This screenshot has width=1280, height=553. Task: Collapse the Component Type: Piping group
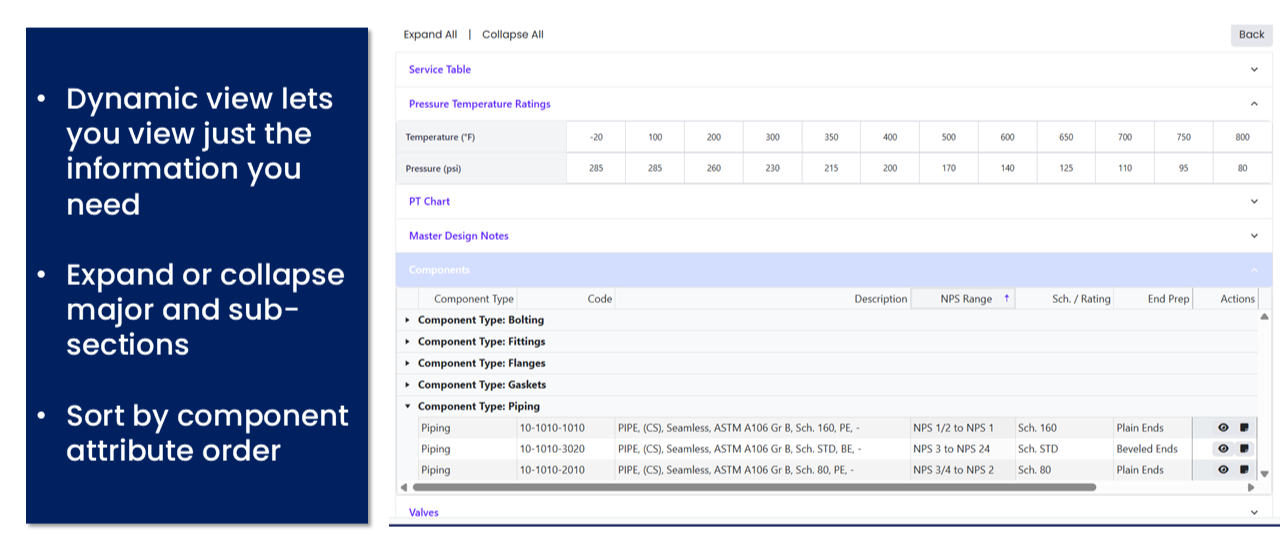coord(407,407)
